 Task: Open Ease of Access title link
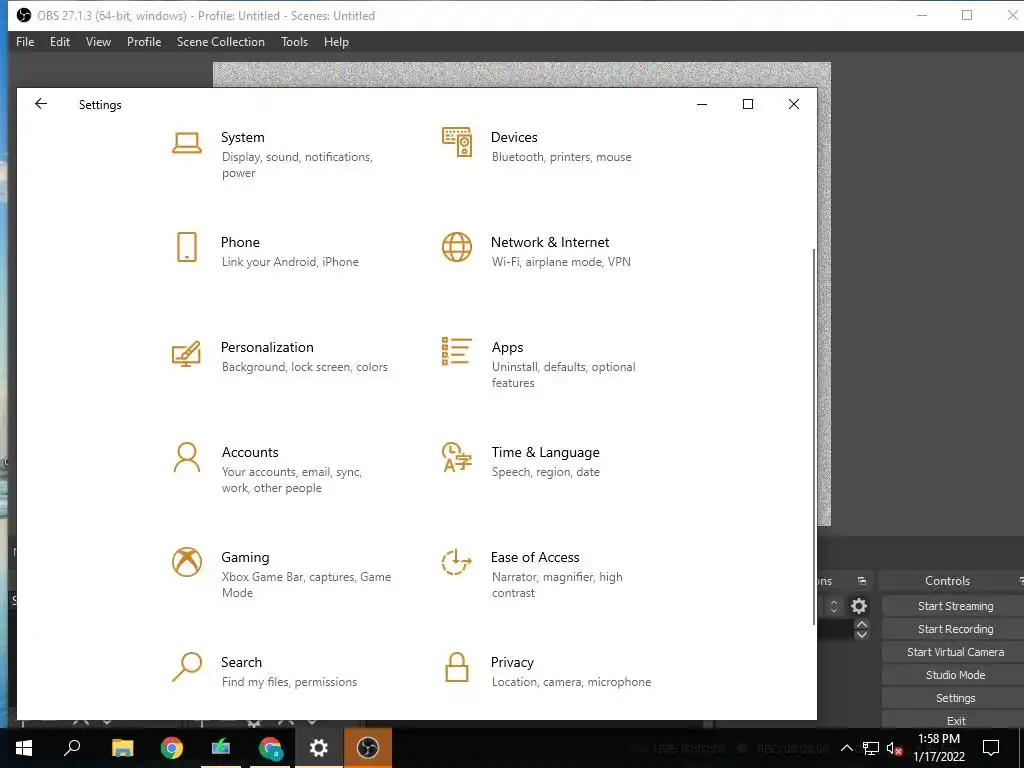coord(535,557)
